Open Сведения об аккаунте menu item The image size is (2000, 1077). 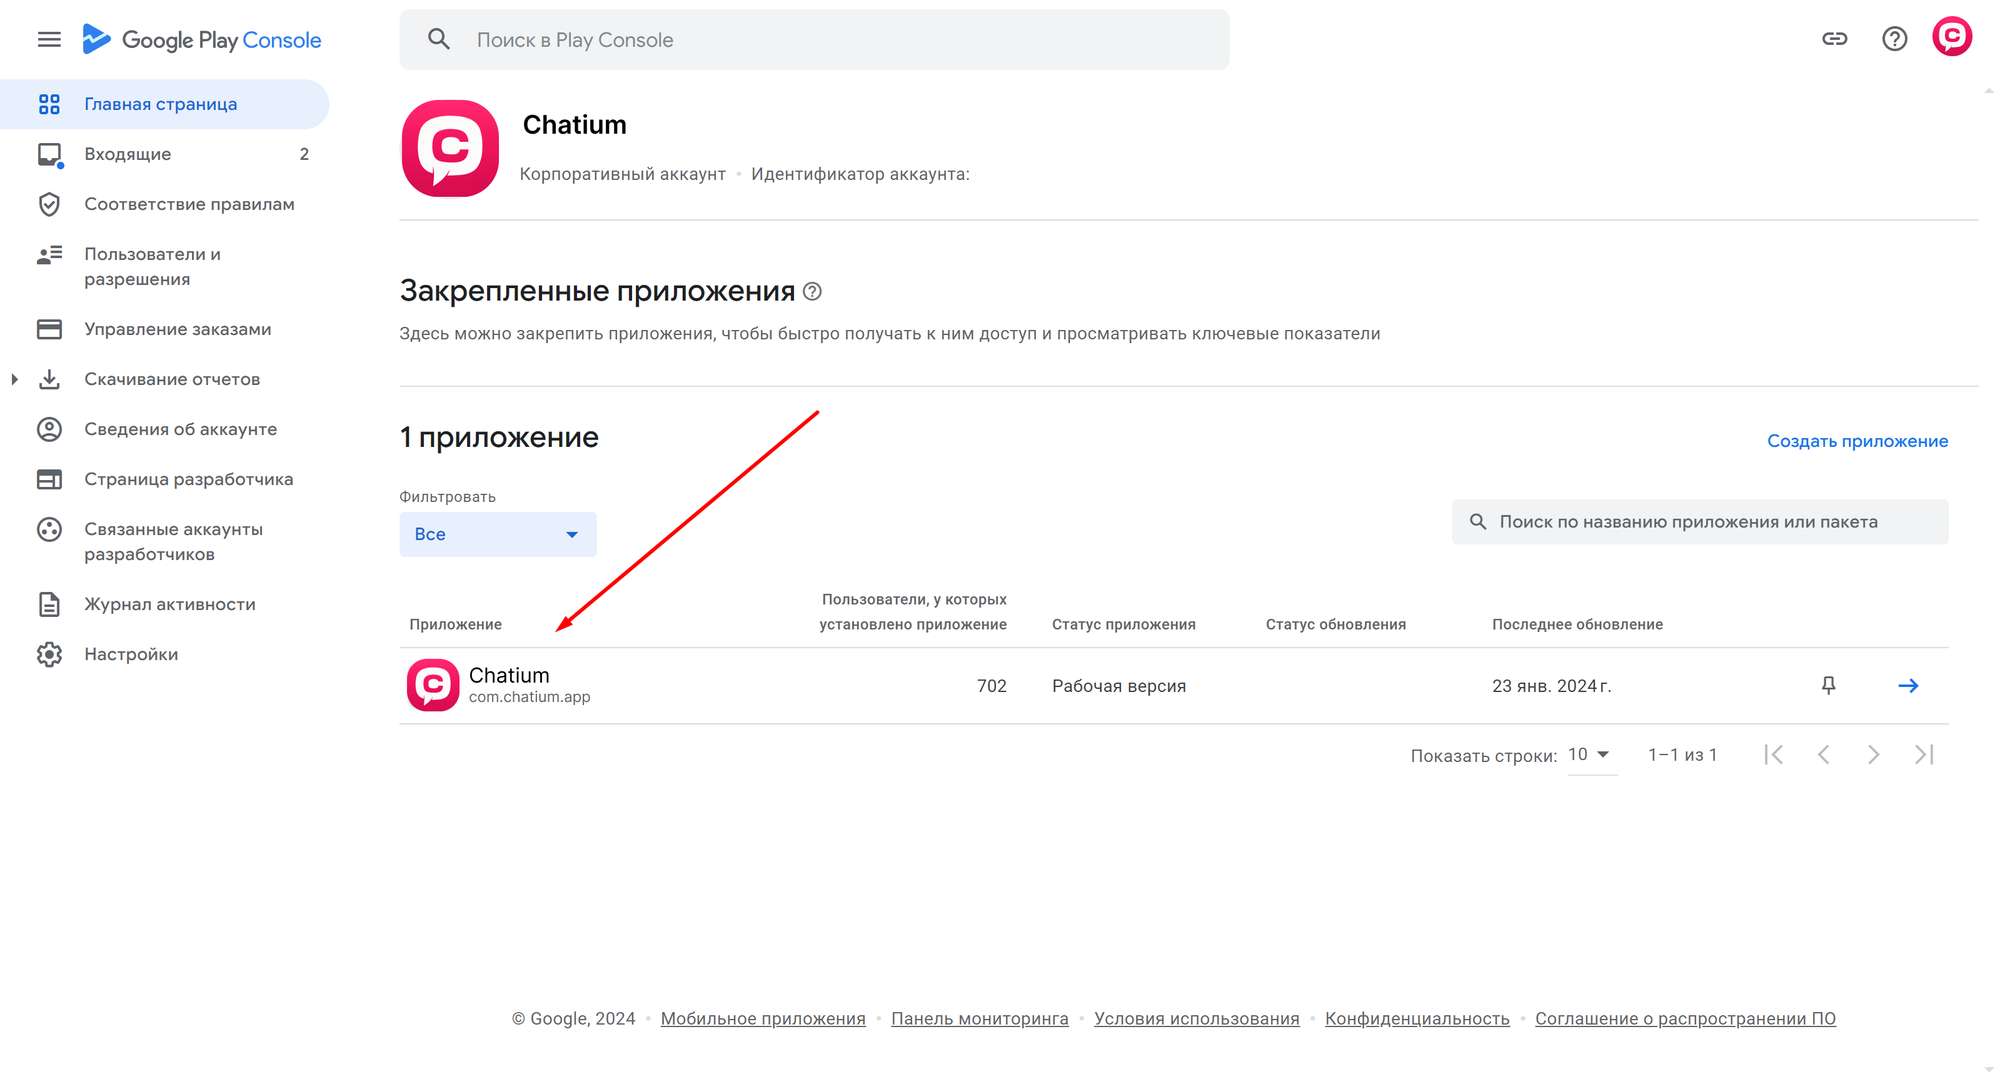click(165, 429)
